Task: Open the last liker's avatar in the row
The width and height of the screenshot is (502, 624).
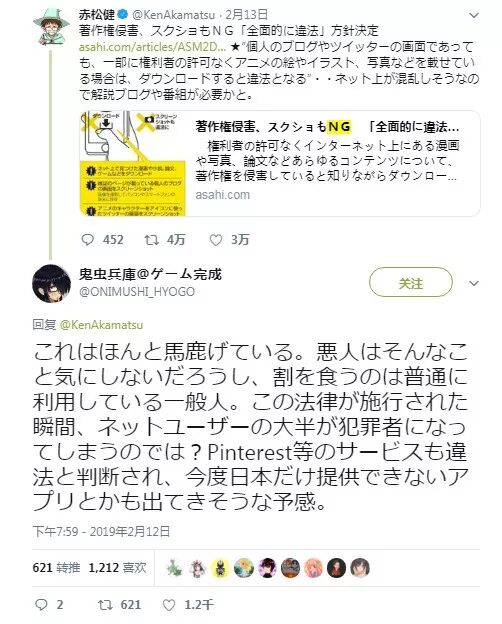Action: 360,568
